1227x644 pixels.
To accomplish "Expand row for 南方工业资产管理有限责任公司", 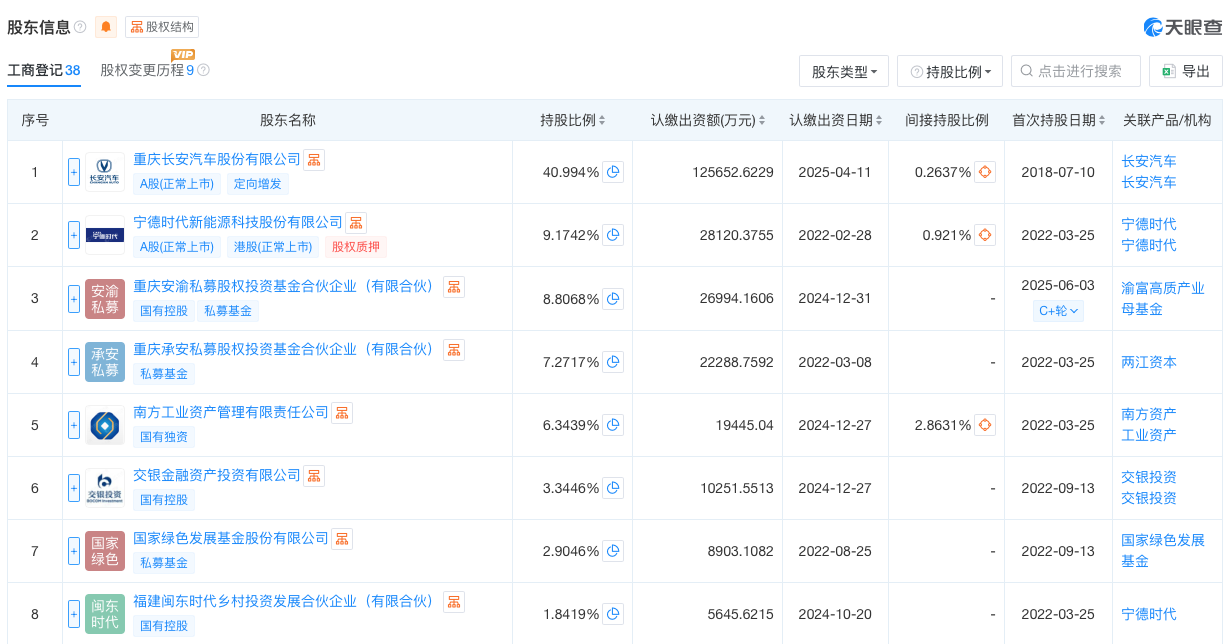I will [74, 425].
